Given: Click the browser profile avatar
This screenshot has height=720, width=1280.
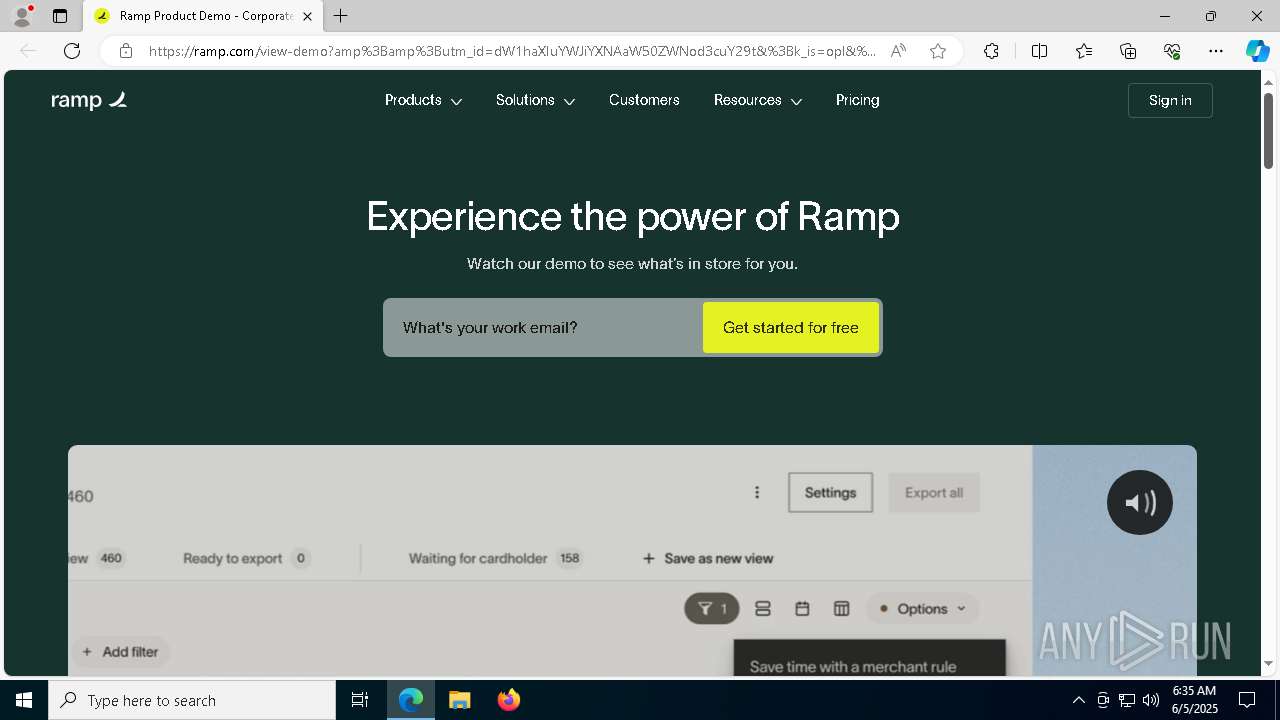Looking at the screenshot, I should (22, 16).
